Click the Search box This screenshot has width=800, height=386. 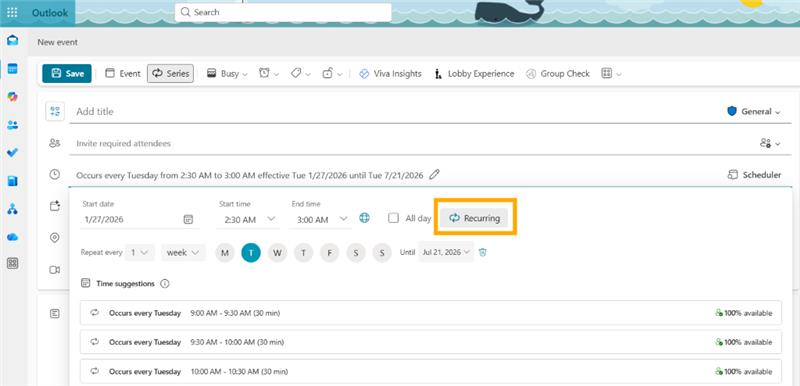(283, 12)
